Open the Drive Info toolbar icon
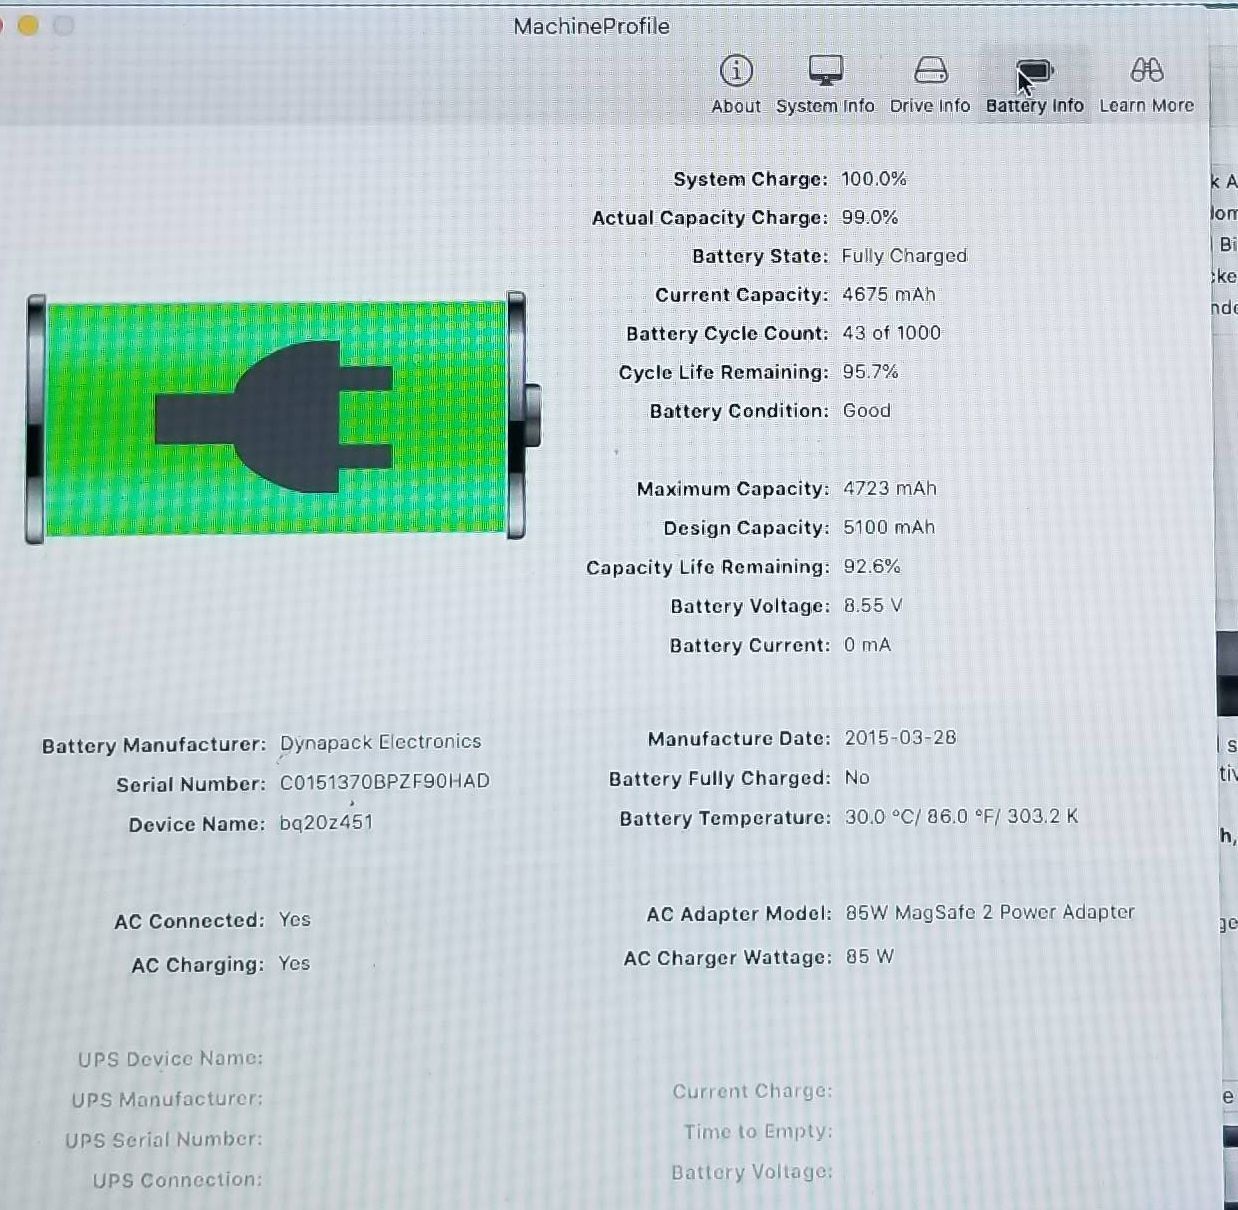The image size is (1238, 1210). click(930, 71)
